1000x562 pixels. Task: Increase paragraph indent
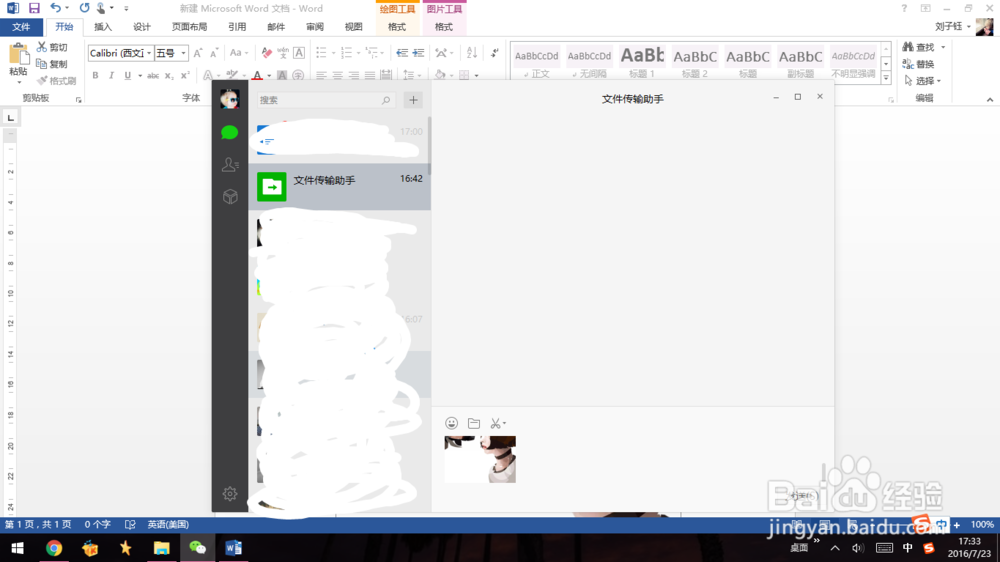418,53
